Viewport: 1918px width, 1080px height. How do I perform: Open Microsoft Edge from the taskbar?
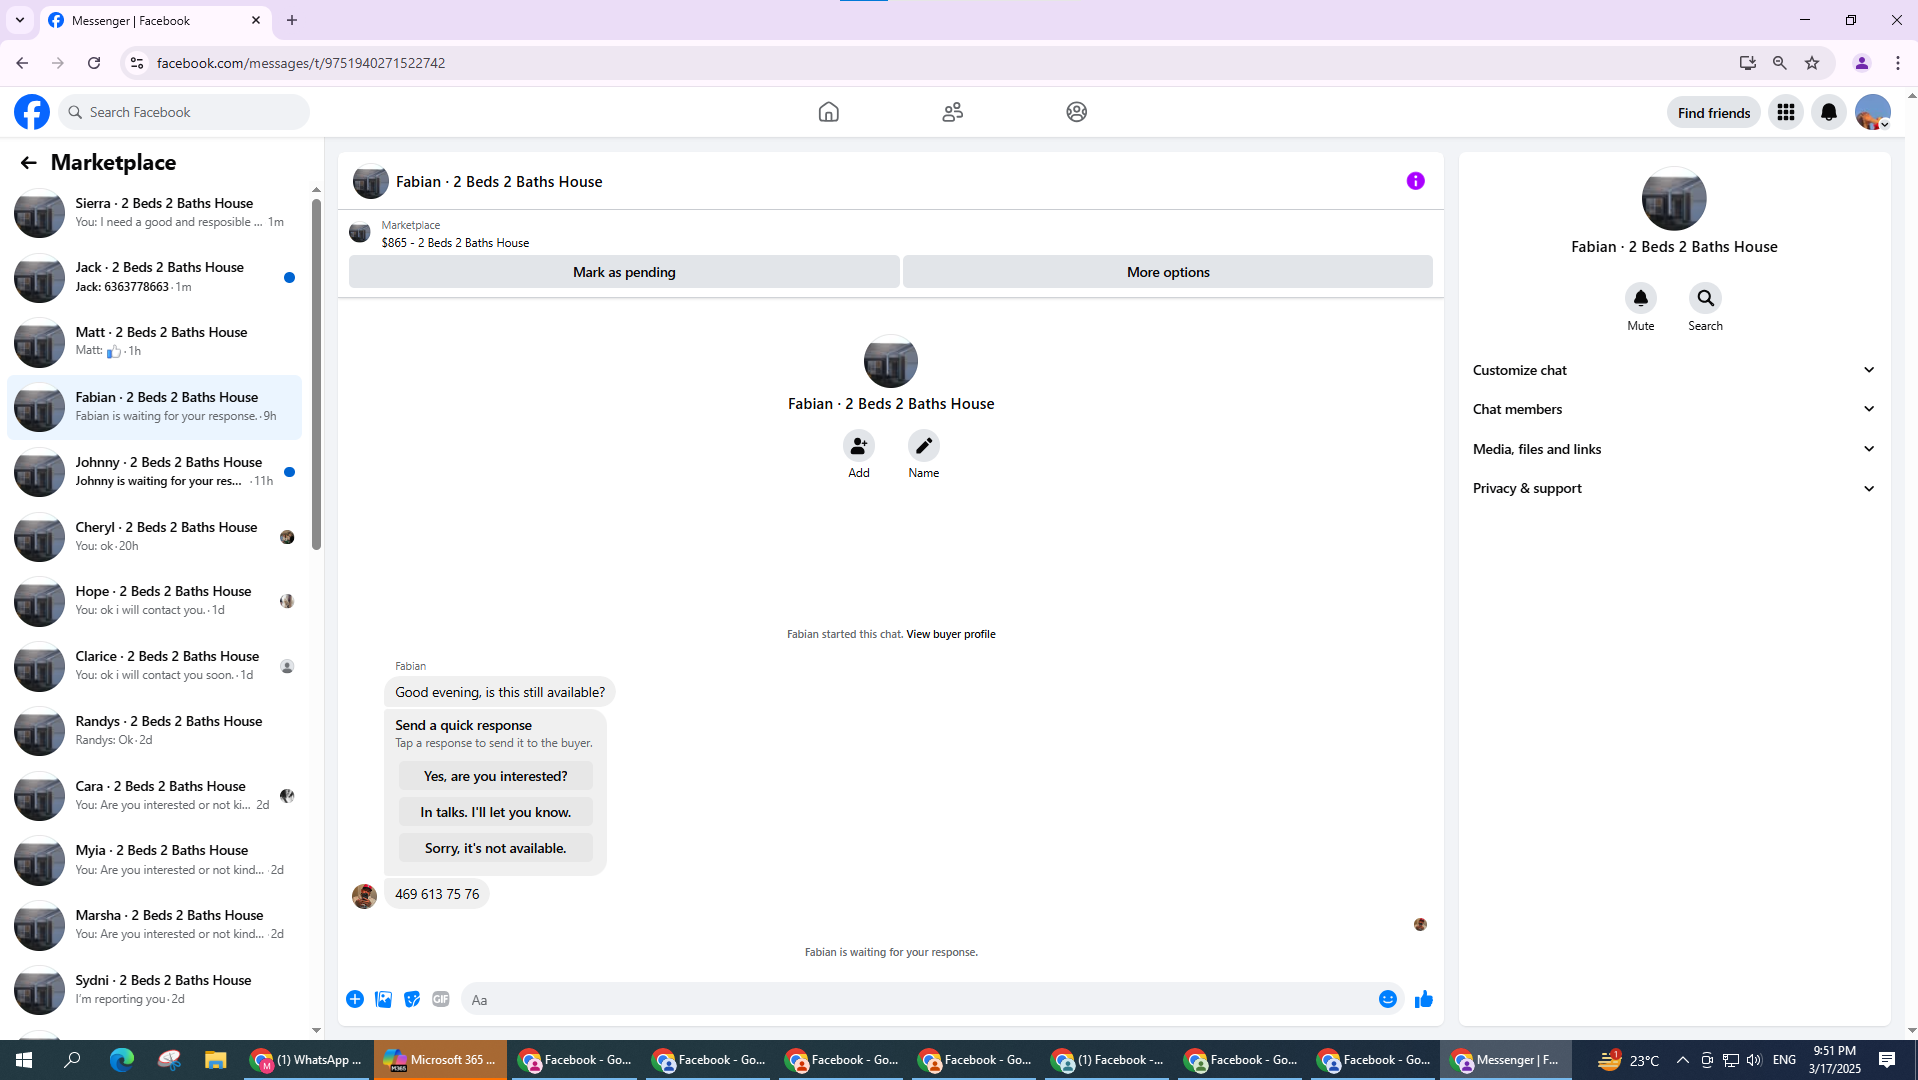(x=121, y=1060)
